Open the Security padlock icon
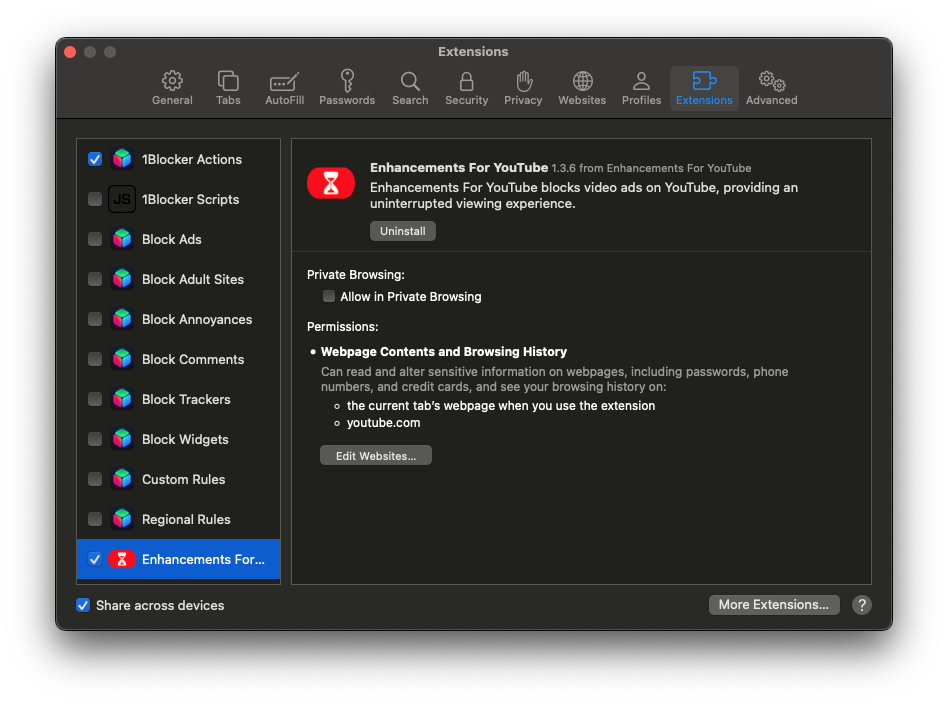This screenshot has height=704, width=948. click(x=466, y=81)
